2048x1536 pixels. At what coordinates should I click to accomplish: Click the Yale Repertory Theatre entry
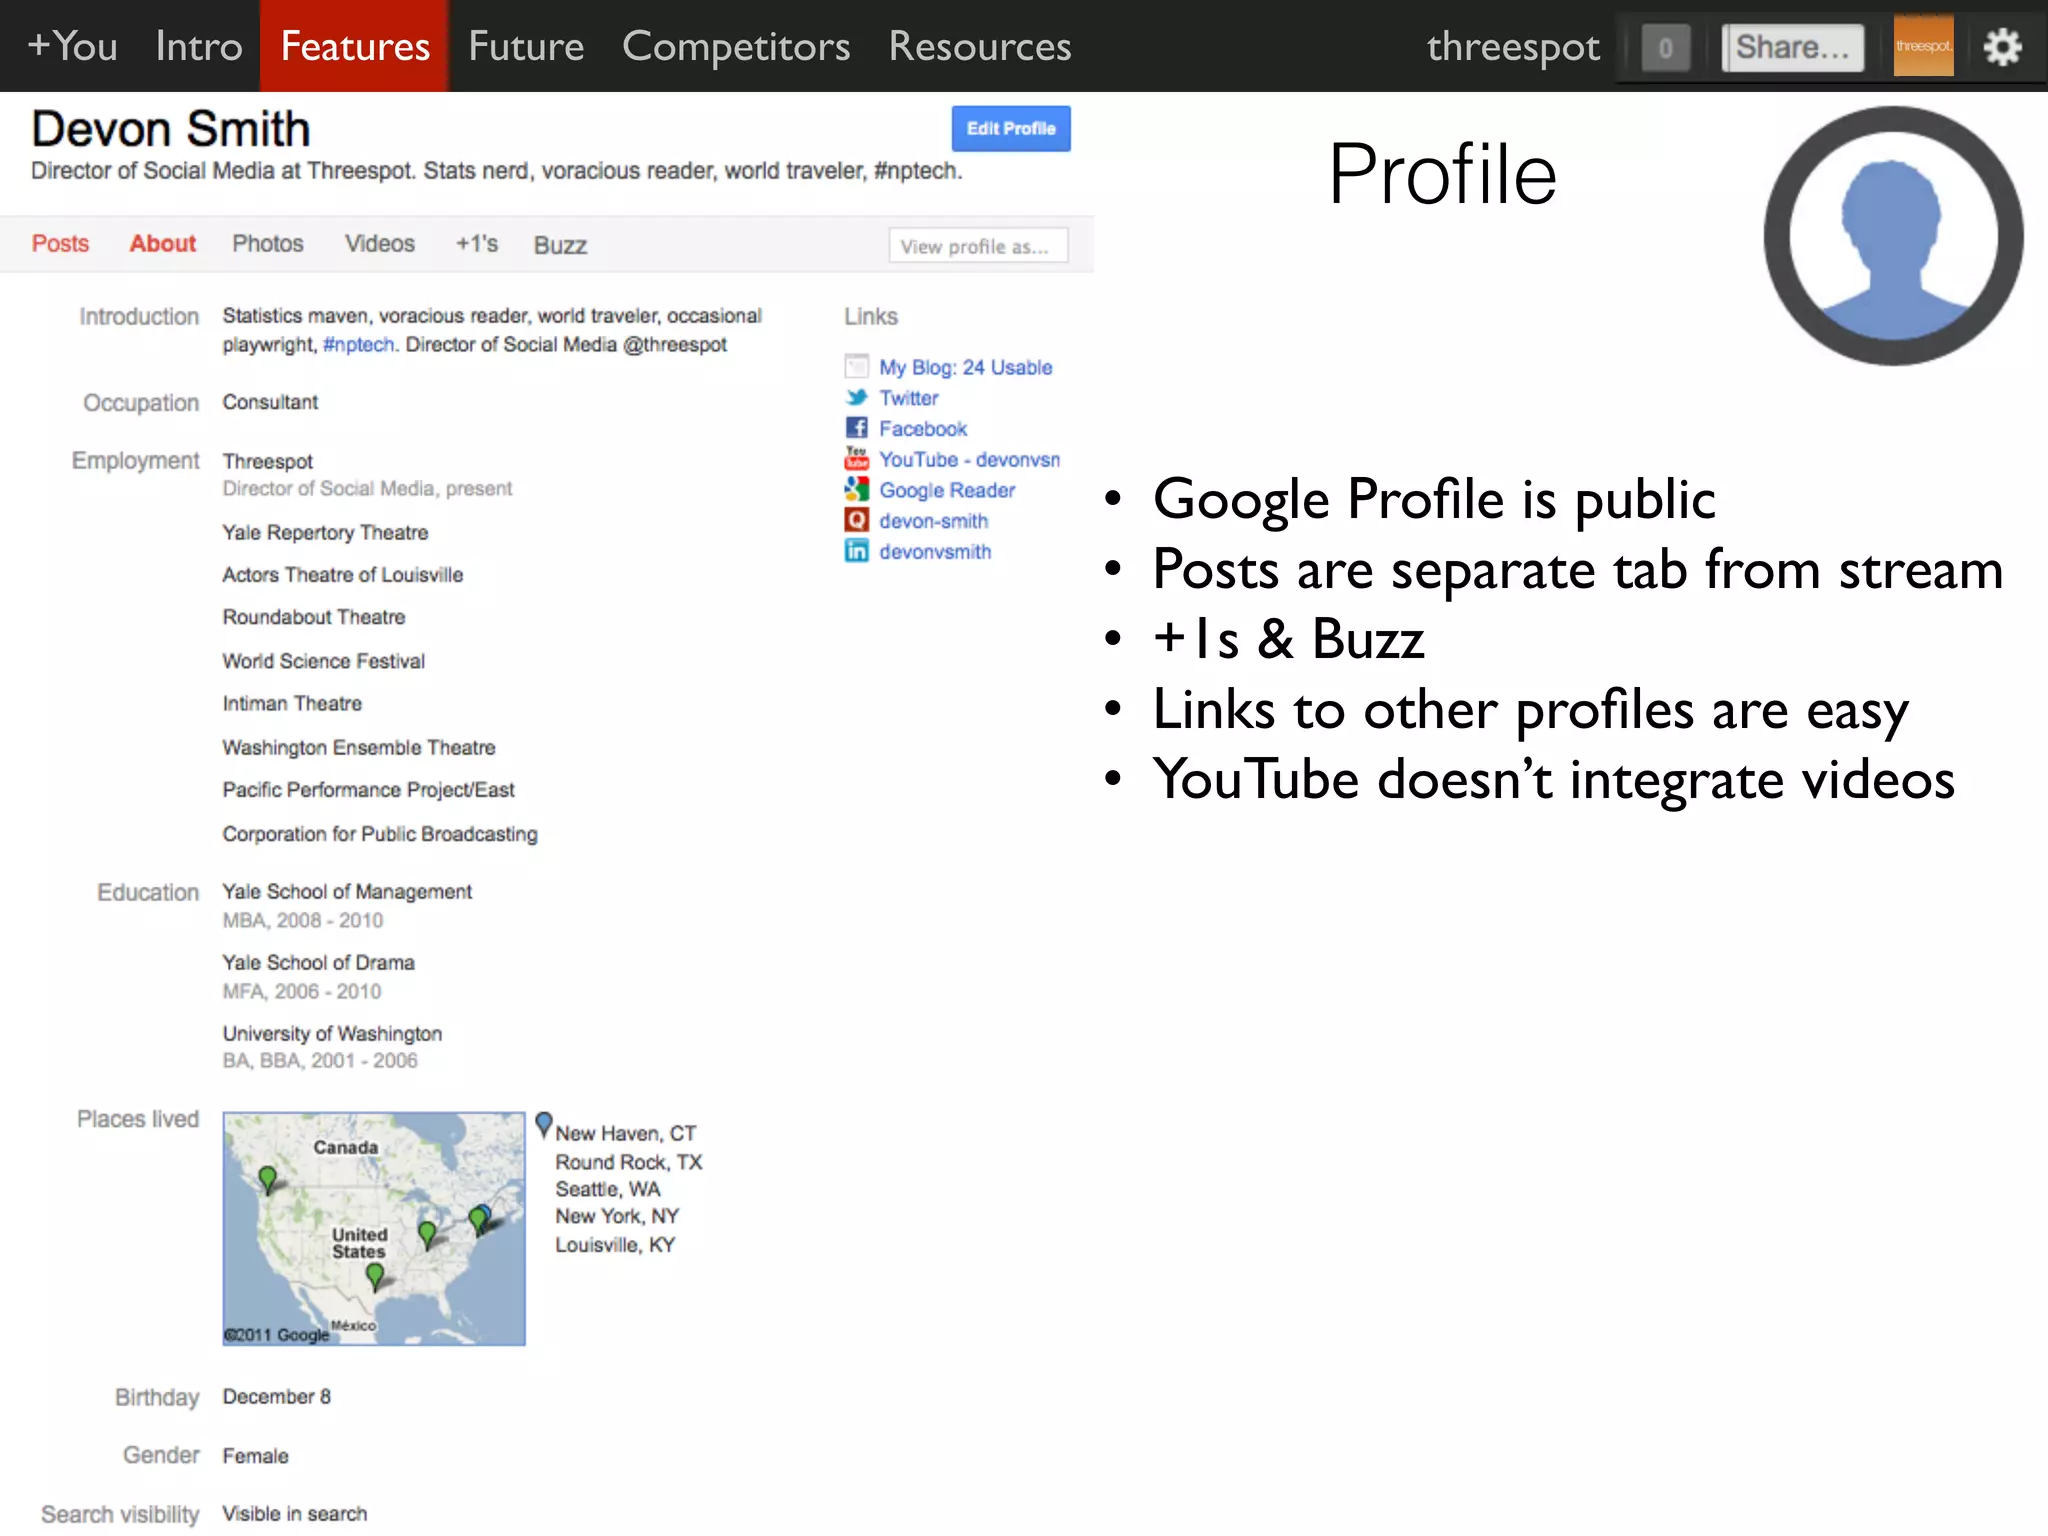click(x=325, y=533)
